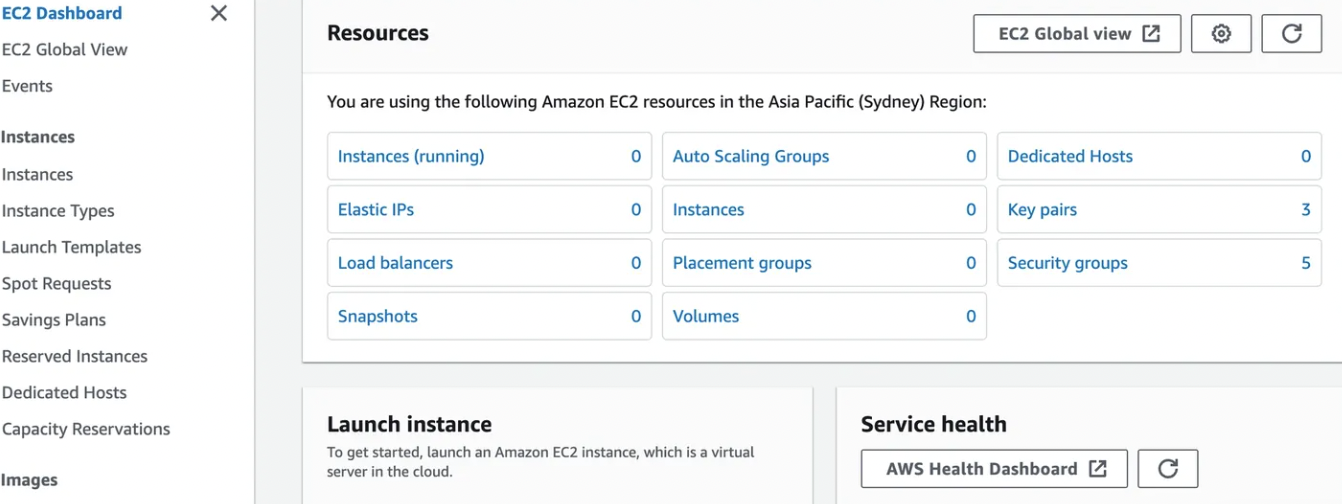
Task: Open Resources settings gear
Action: pyautogui.click(x=1221, y=33)
